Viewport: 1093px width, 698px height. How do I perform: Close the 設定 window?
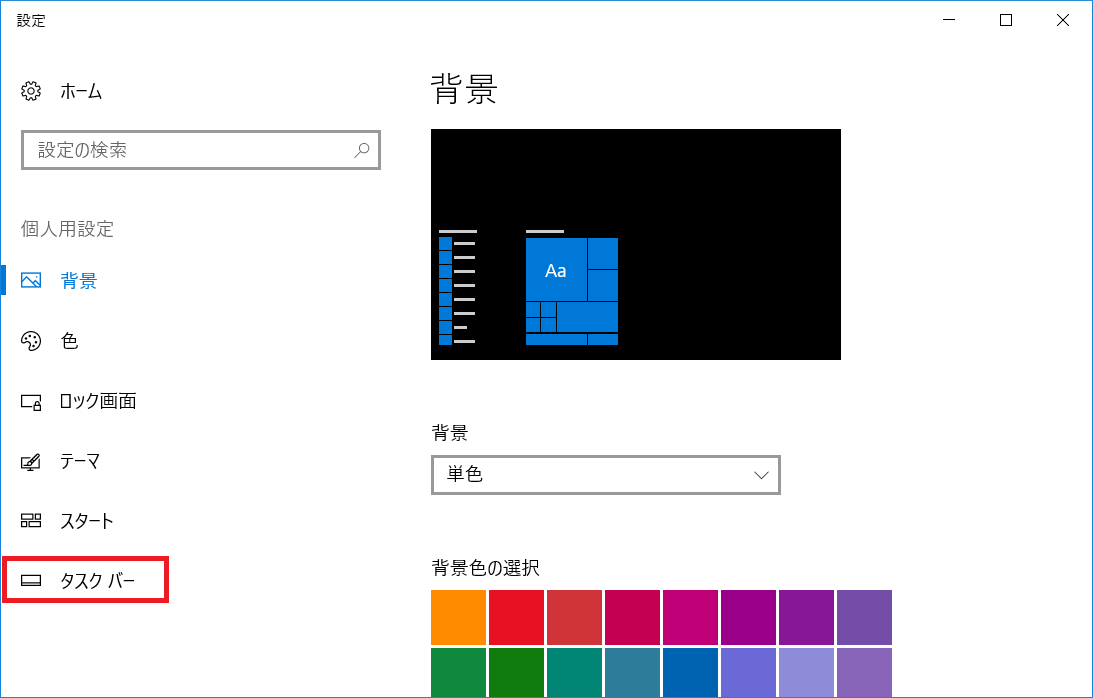1062,20
